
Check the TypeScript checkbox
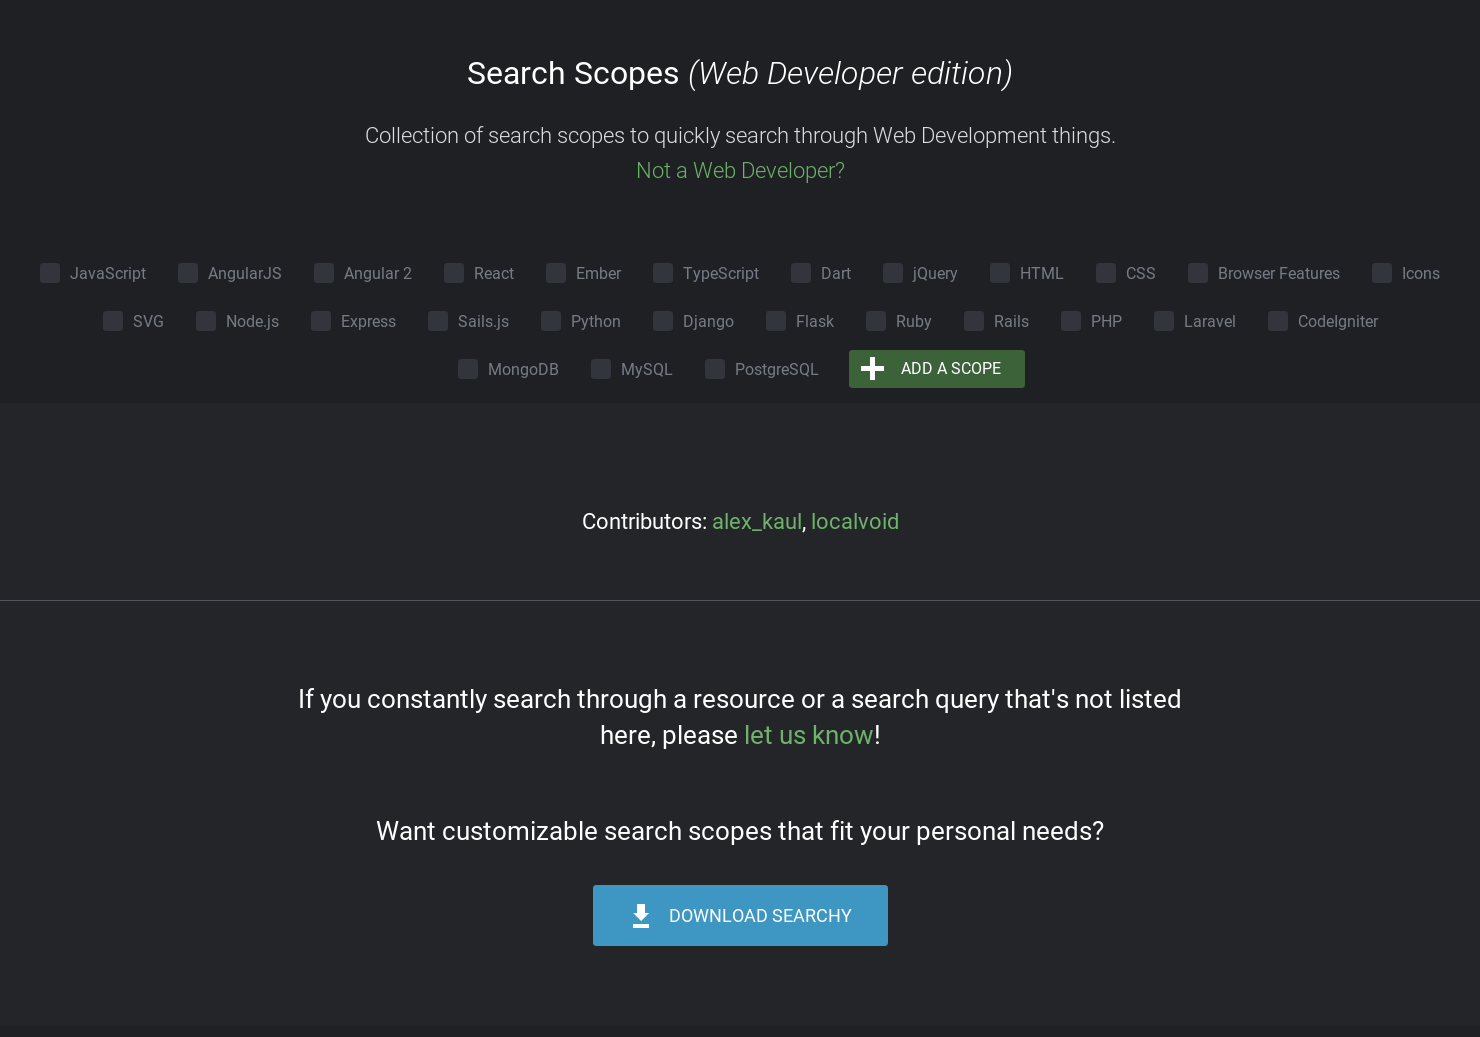click(663, 273)
